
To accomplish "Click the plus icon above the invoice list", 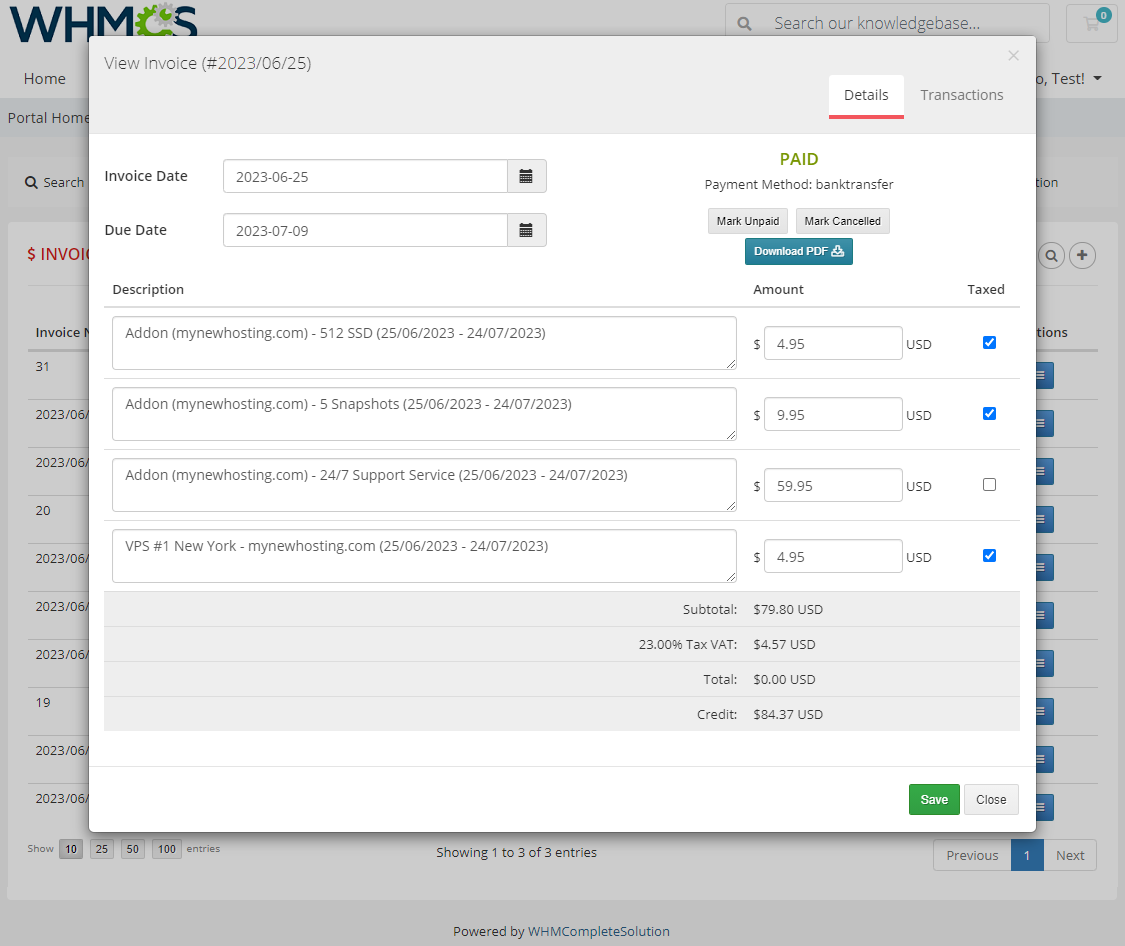I will (x=1082, y=256).
